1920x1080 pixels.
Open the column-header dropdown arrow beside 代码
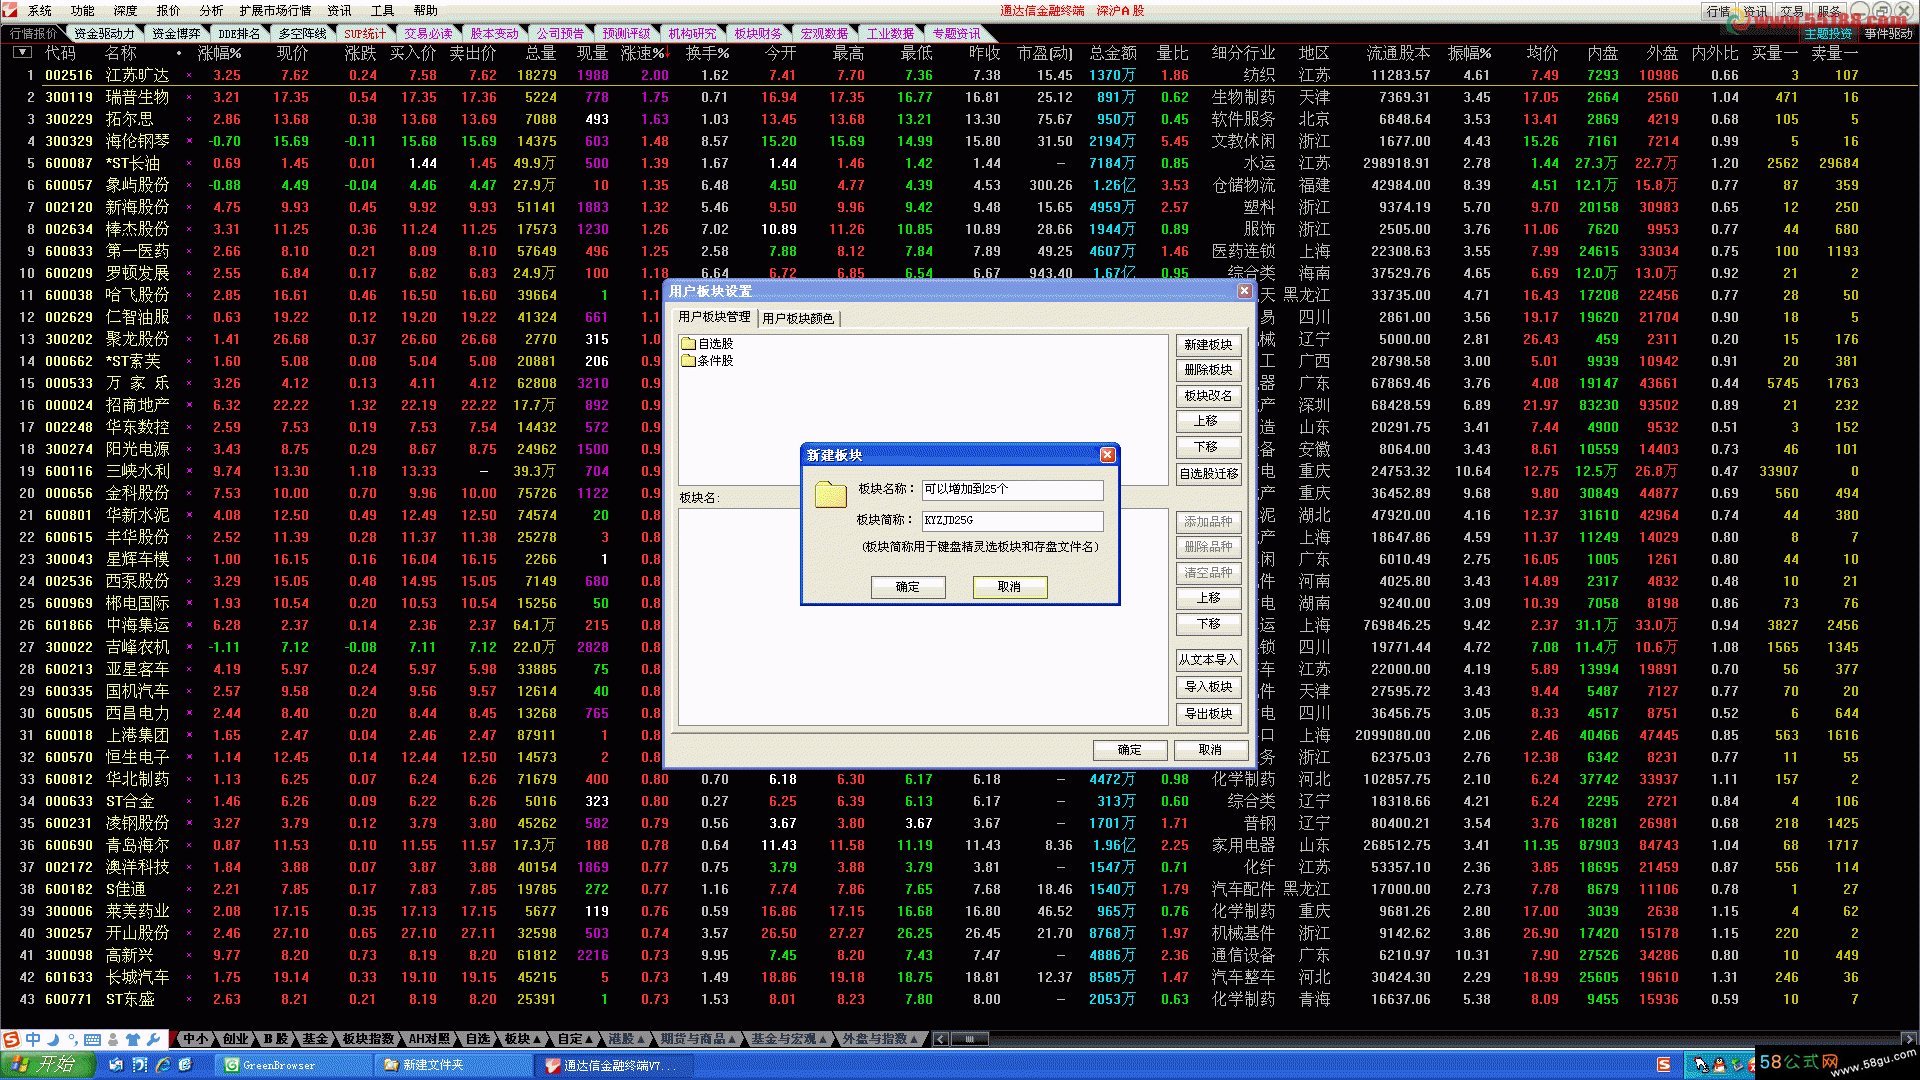[x=22, y=52]
